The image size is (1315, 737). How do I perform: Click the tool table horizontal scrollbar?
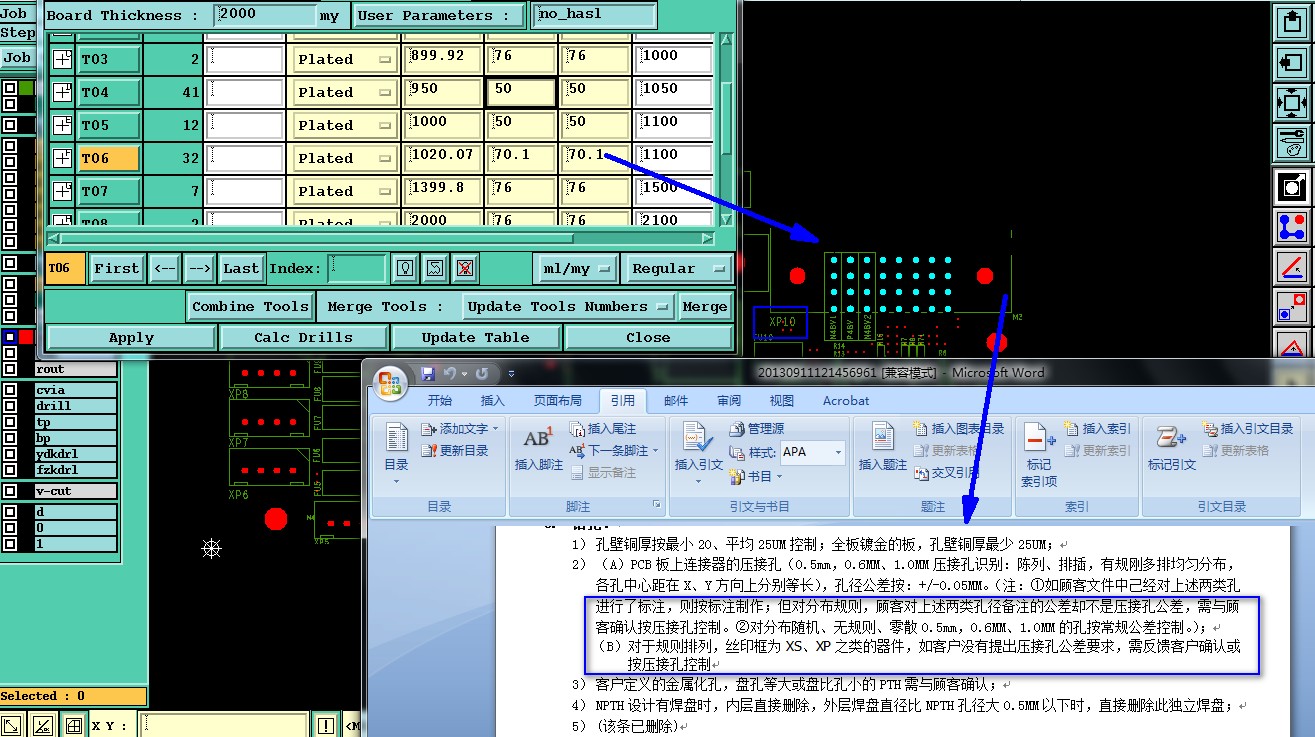point(380,238)
